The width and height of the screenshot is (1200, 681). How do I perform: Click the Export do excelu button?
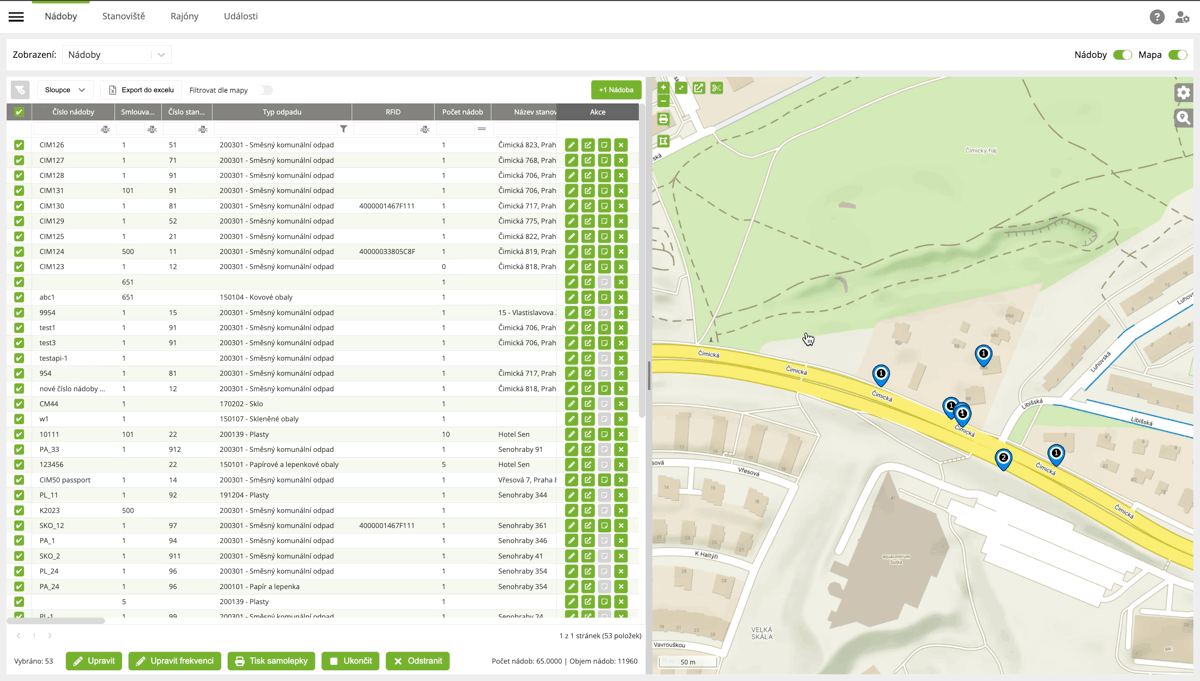tap(141, 90)
